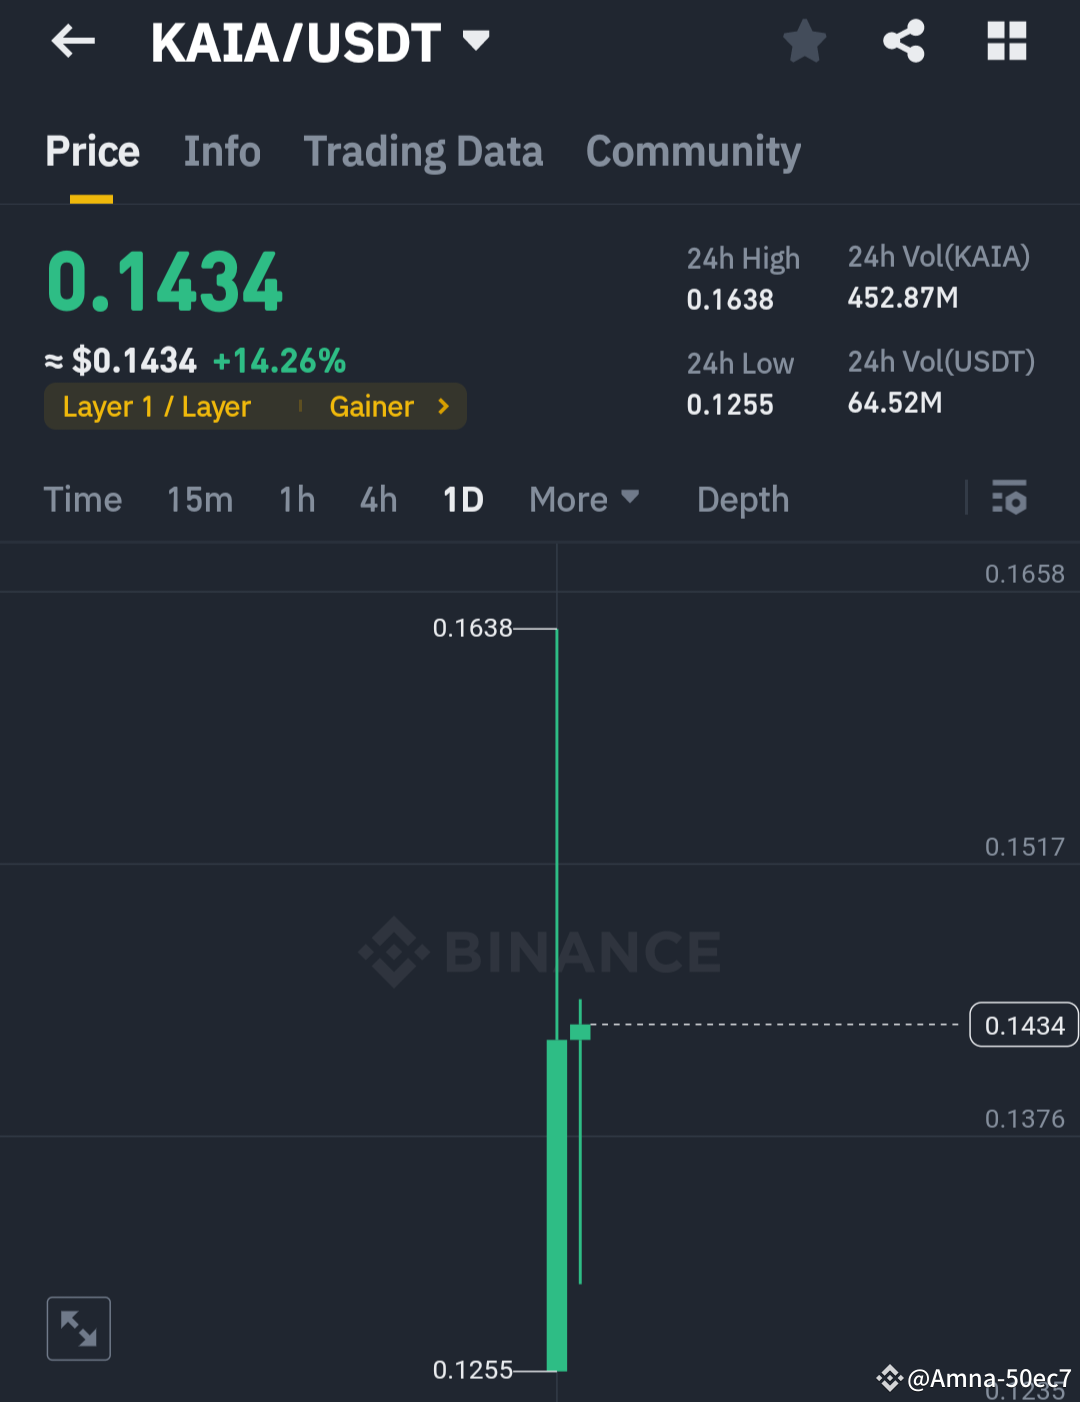Select the 15m chart interval

click(200, 499)
